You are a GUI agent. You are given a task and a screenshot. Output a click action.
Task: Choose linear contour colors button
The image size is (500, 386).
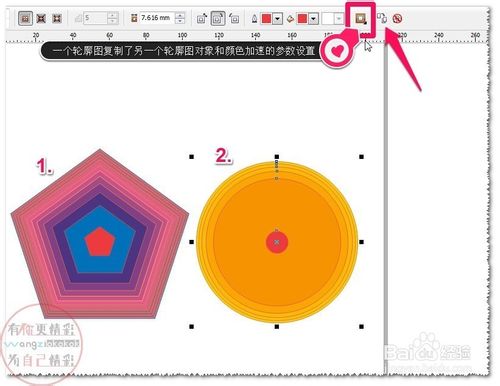tap(201, 19)
